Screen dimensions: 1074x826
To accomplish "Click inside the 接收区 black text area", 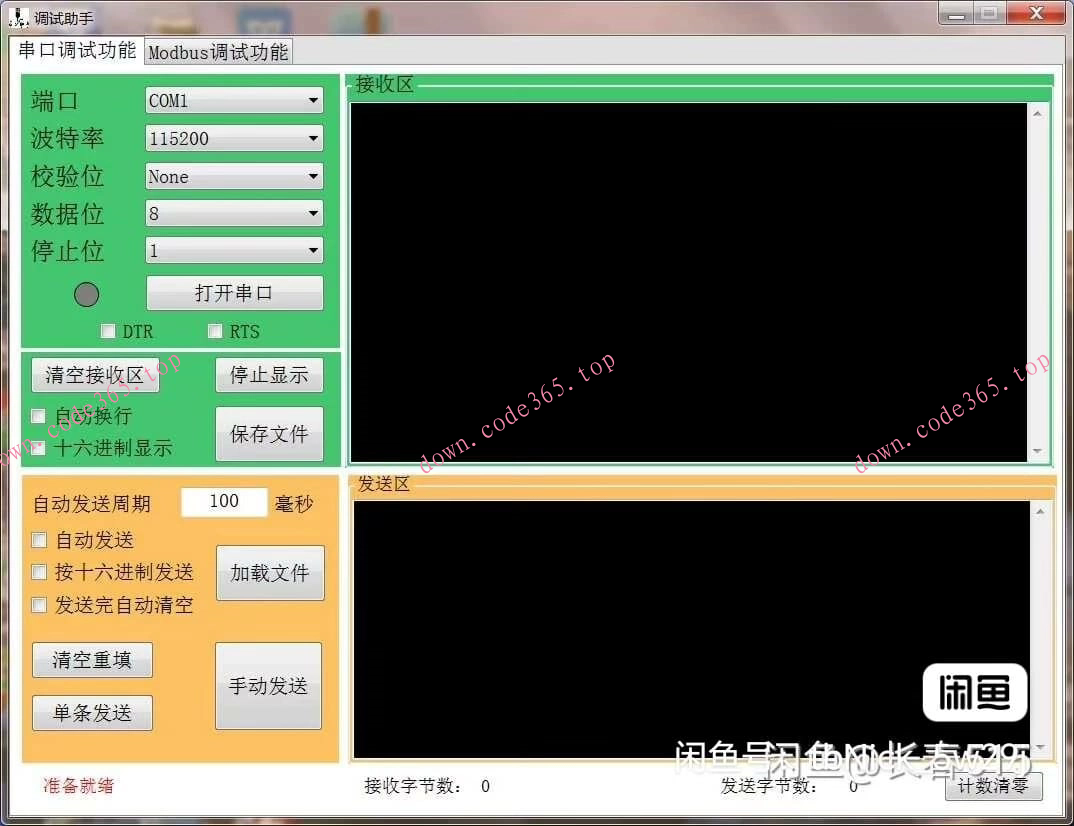I will 689,283.
